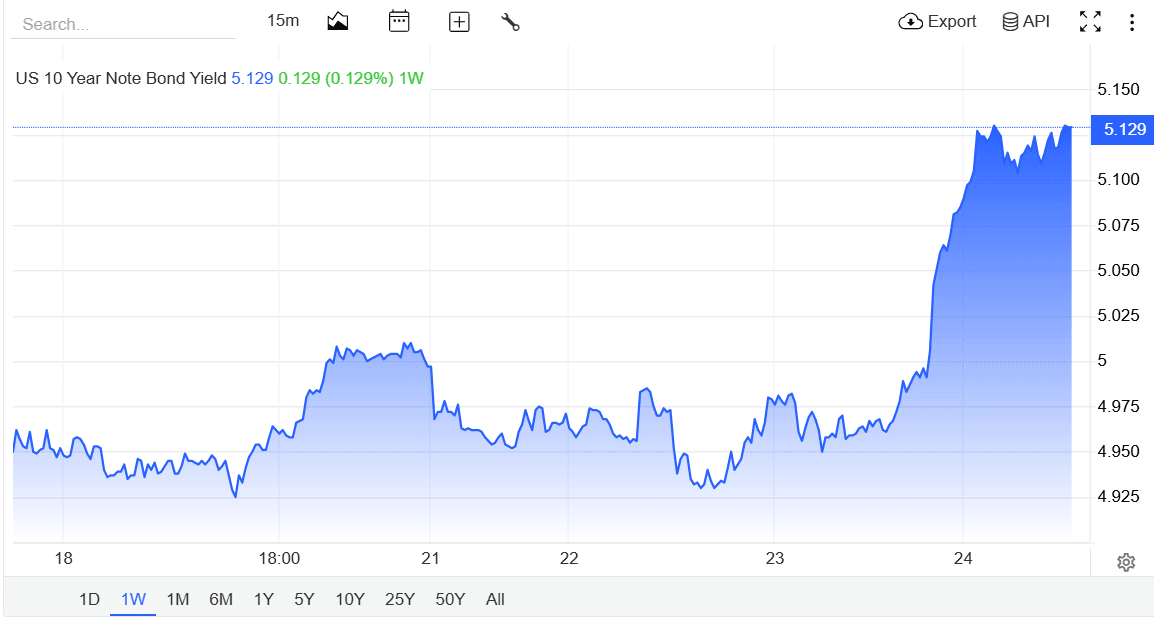Choose the 1Y time range
1154x618 pixels.
[263, 599]
